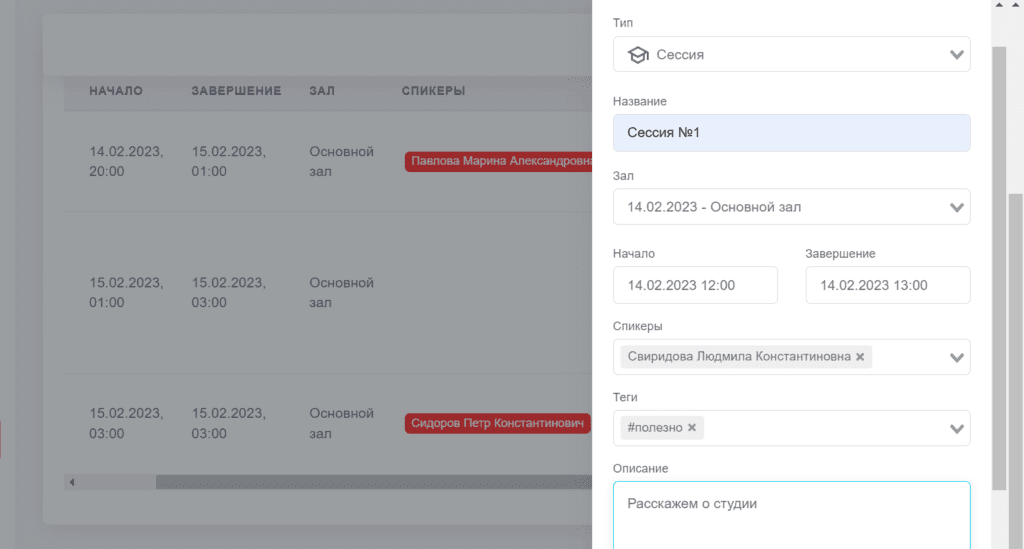The image size is (1024, 549).
Task: Open the Зал dropdown arrow
Action: (x=957, y=208)
